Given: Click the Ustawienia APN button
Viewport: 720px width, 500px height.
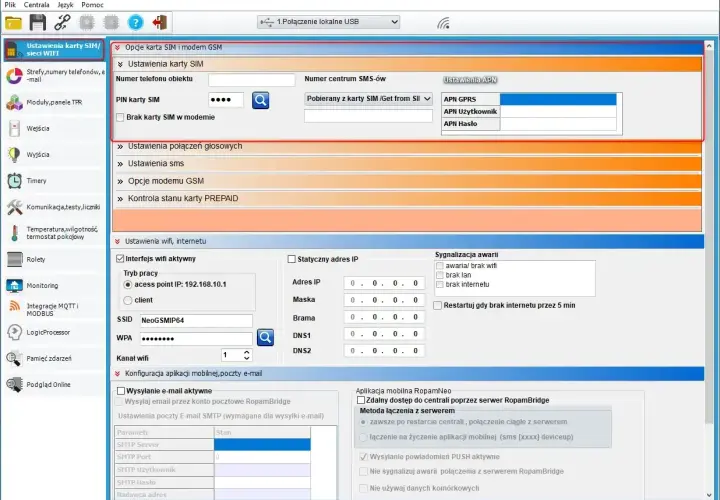Looking at the screenshot, I should pos(470,80).
